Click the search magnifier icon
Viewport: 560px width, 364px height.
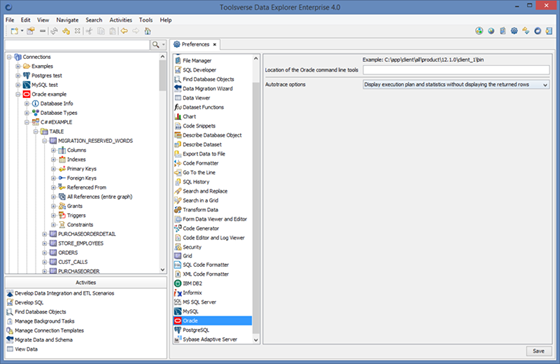click(155, 45)
